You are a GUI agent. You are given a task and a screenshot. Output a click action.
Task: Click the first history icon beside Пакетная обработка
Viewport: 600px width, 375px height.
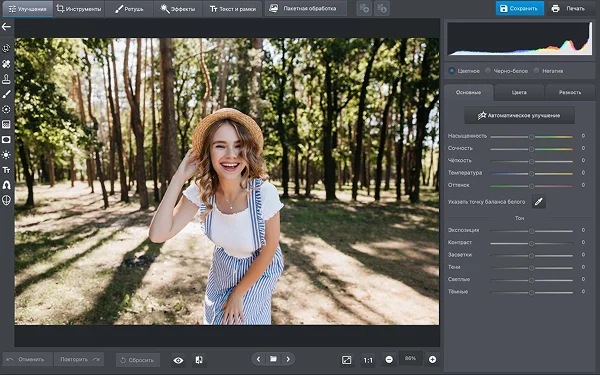coord(364,8)
